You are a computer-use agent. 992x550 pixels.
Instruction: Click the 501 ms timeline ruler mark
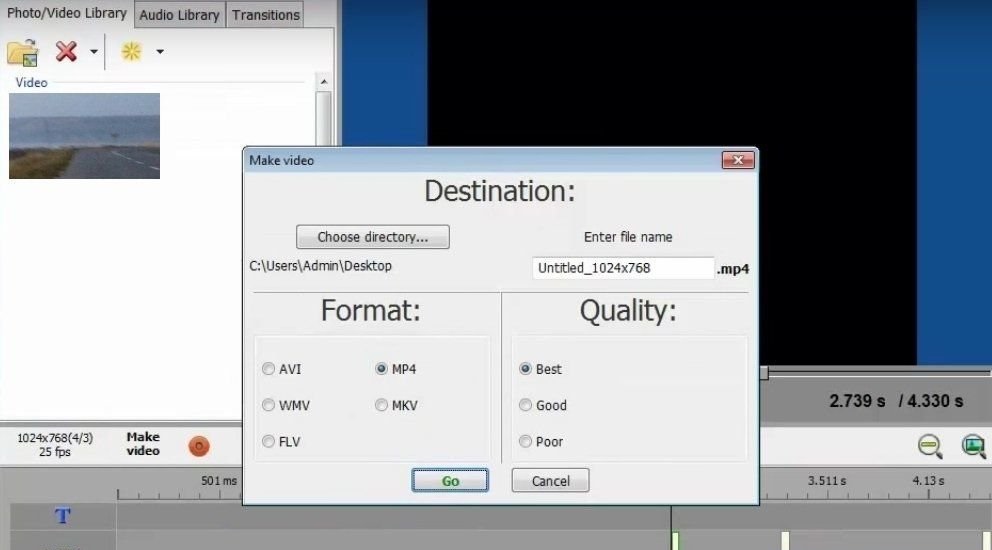219,481
